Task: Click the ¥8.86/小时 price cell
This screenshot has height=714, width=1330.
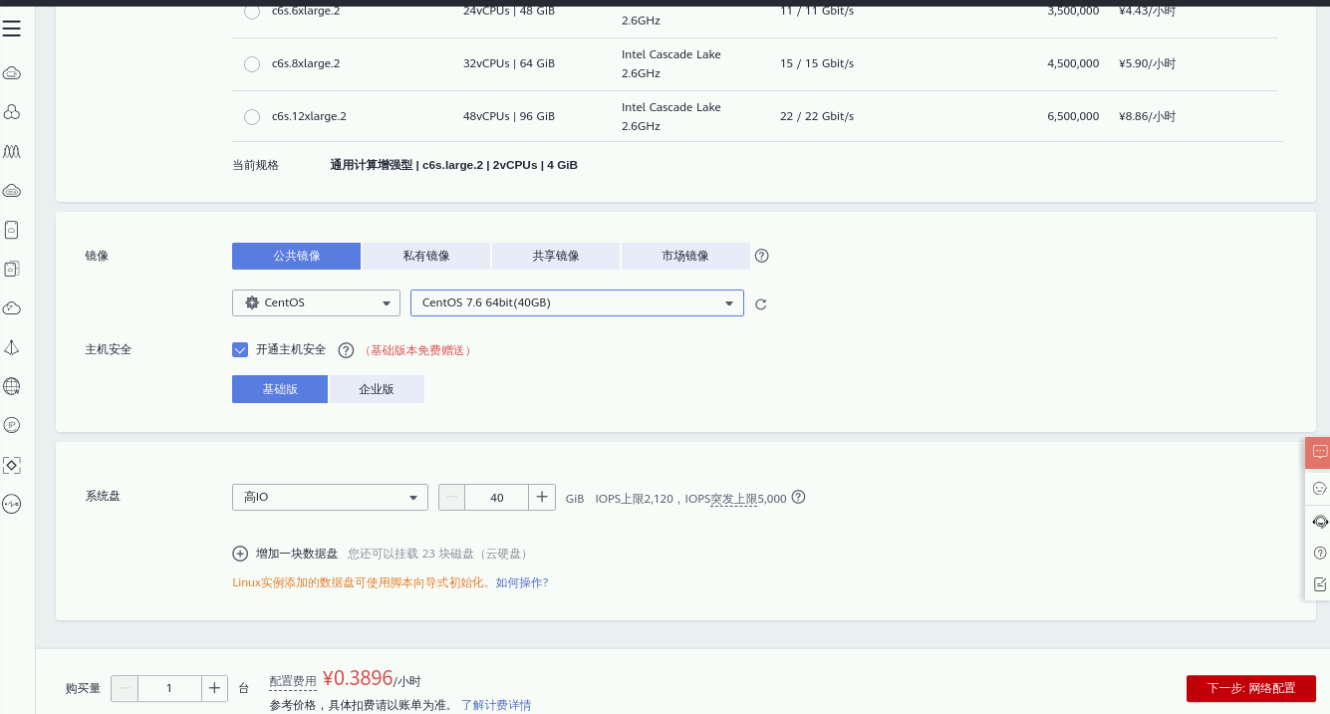Action: 1147,117
